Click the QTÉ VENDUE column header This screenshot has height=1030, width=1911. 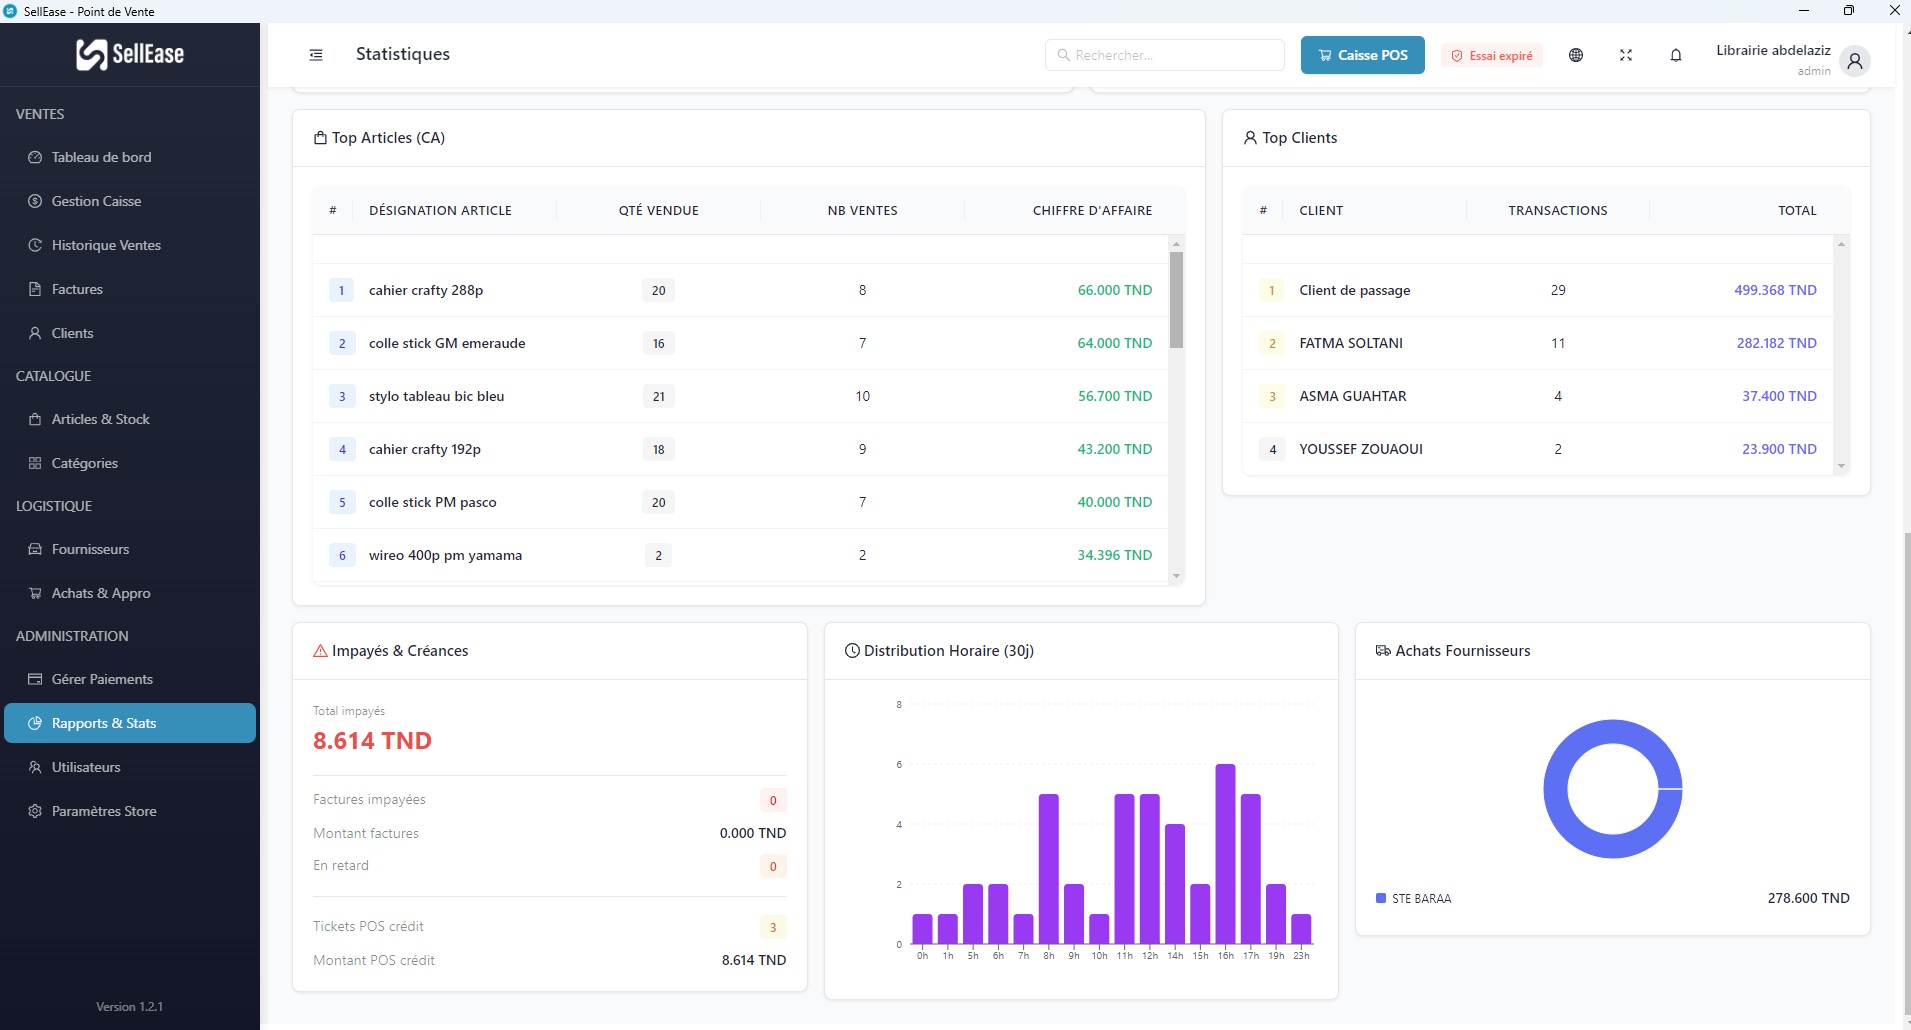(x=658, y=210)
